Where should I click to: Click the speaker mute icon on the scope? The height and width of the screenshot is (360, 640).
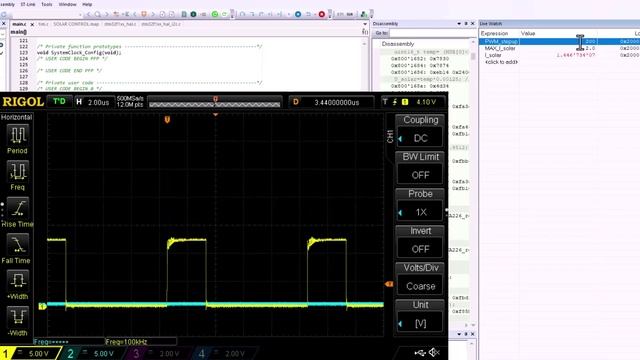point(434,352)
